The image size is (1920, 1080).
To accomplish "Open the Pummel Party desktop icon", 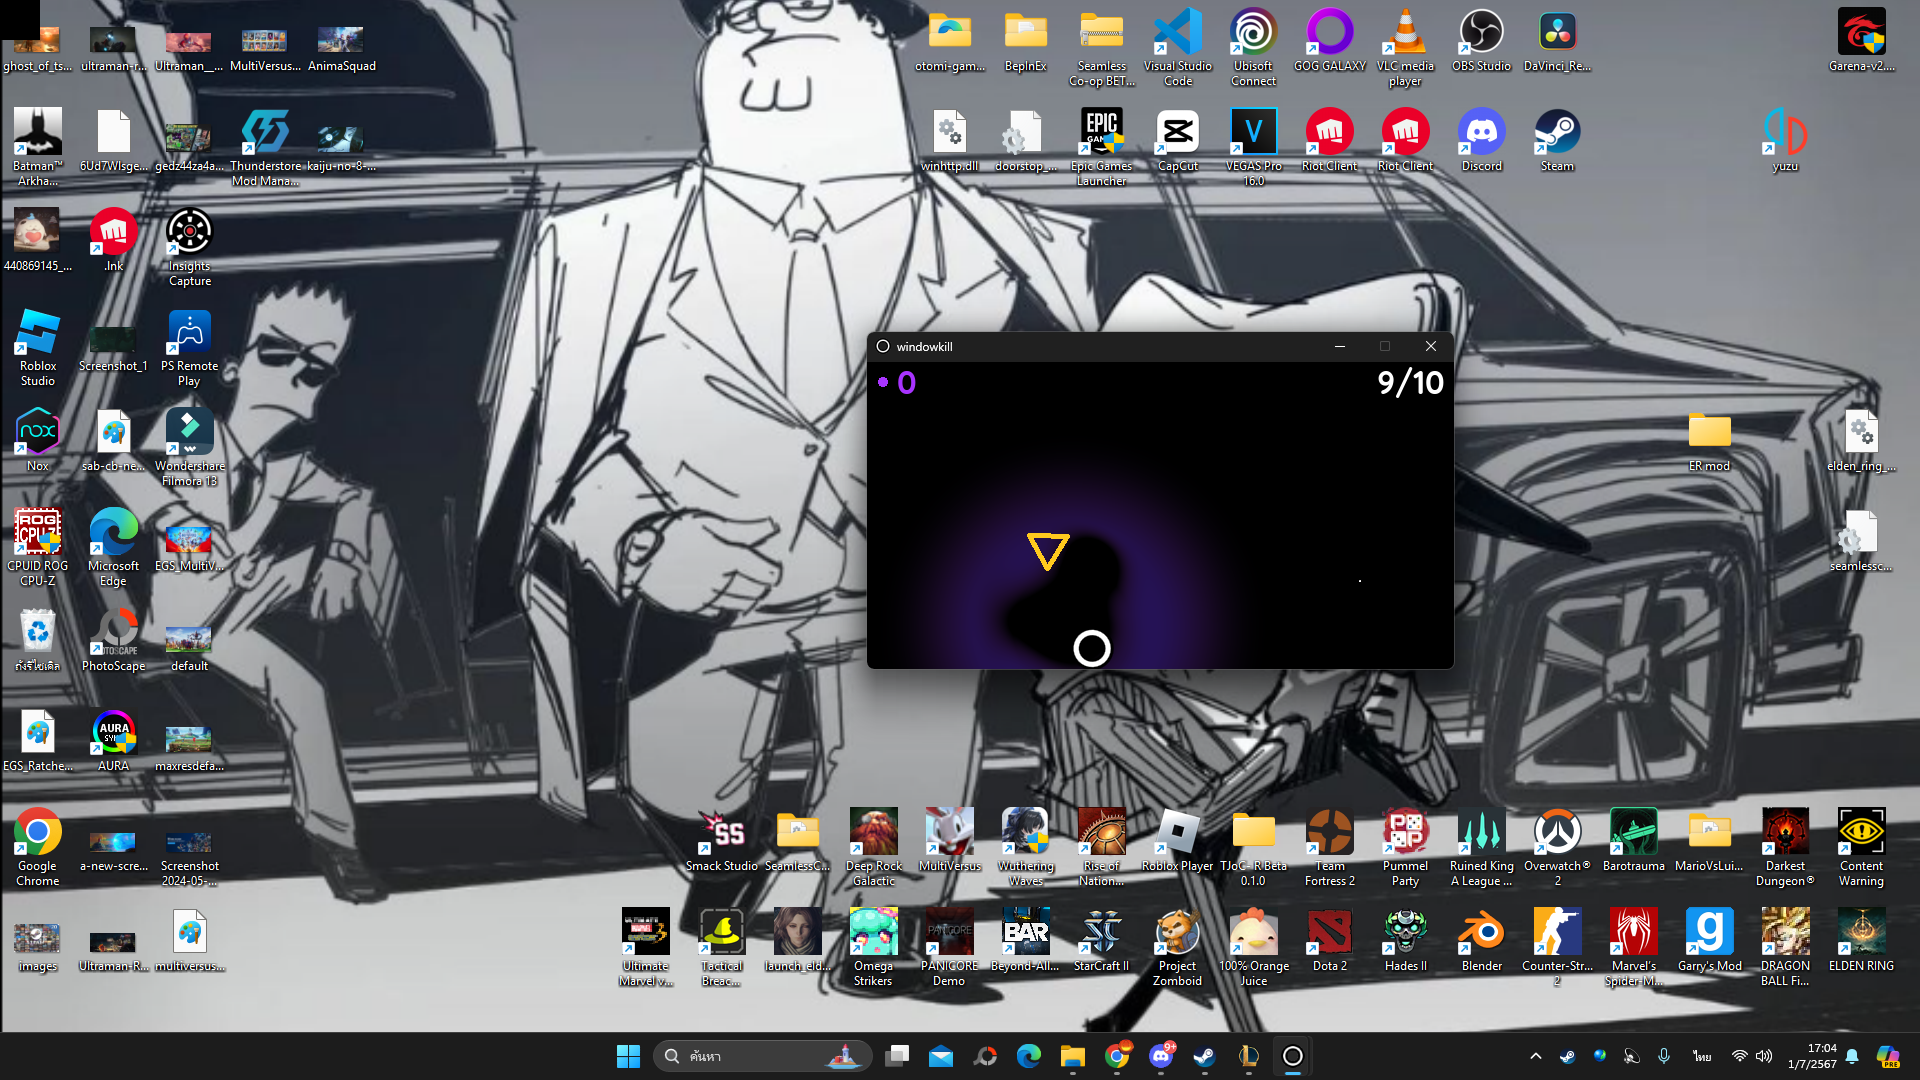I will [1405, 847].
